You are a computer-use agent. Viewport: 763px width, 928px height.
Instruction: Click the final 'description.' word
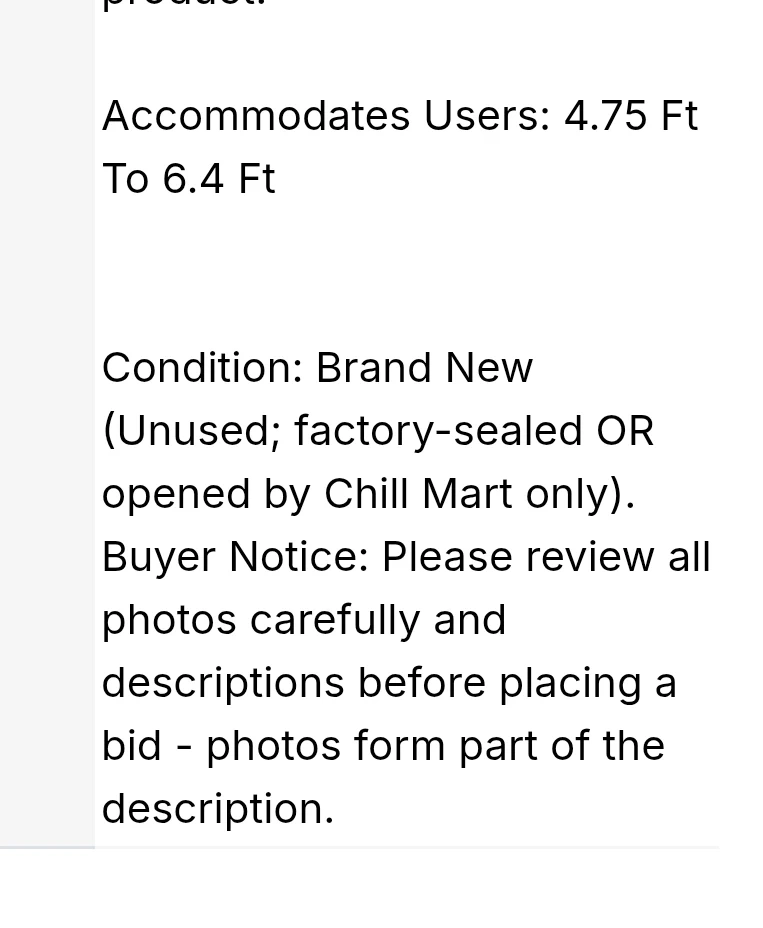pyautogui.click(x=218, y=809)
